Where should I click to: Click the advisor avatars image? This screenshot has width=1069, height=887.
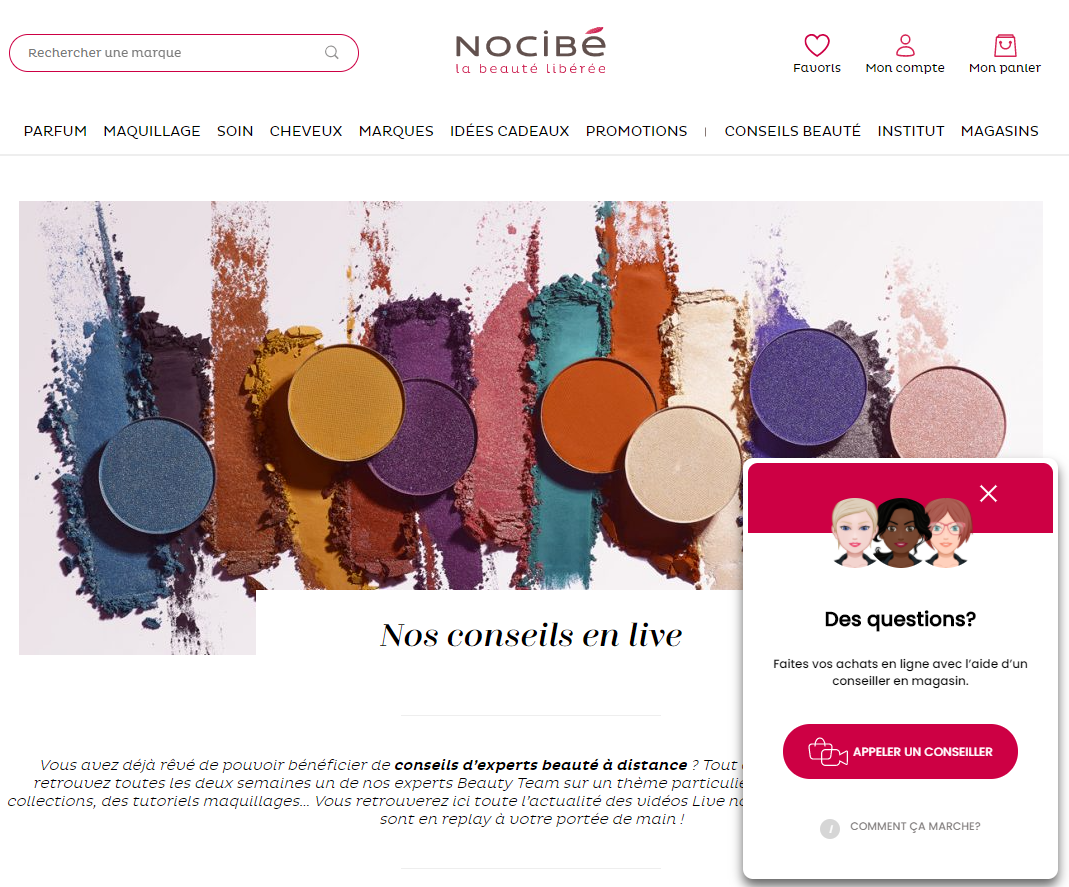pos(900,532)
